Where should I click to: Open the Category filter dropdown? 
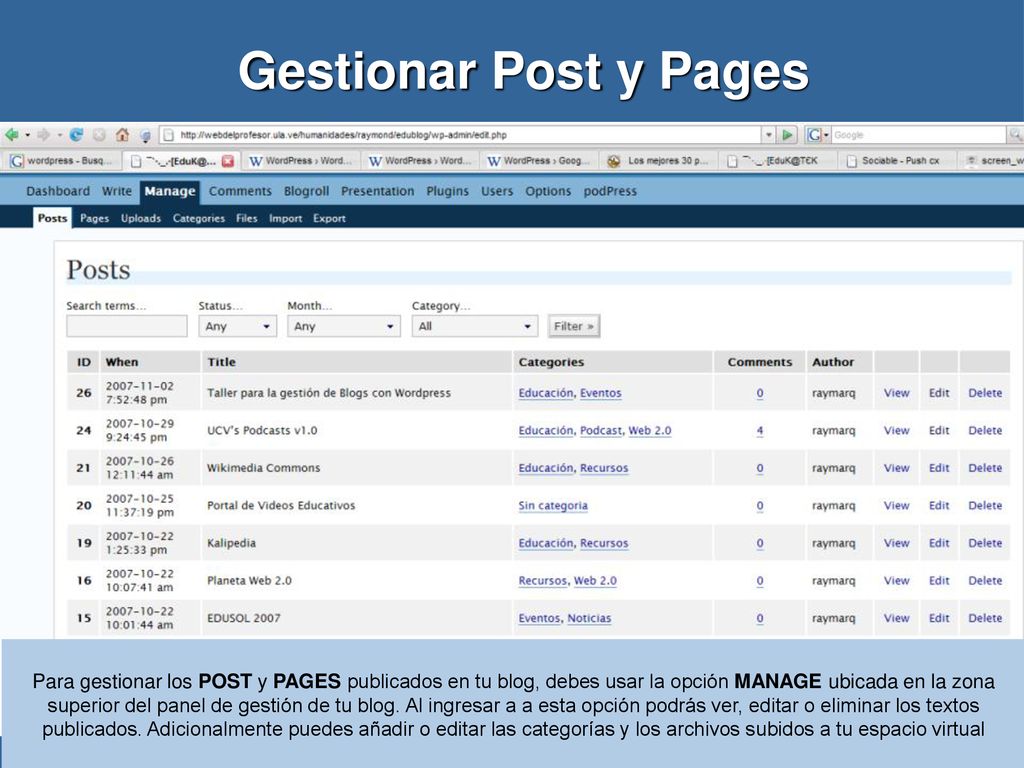(474, 326)
